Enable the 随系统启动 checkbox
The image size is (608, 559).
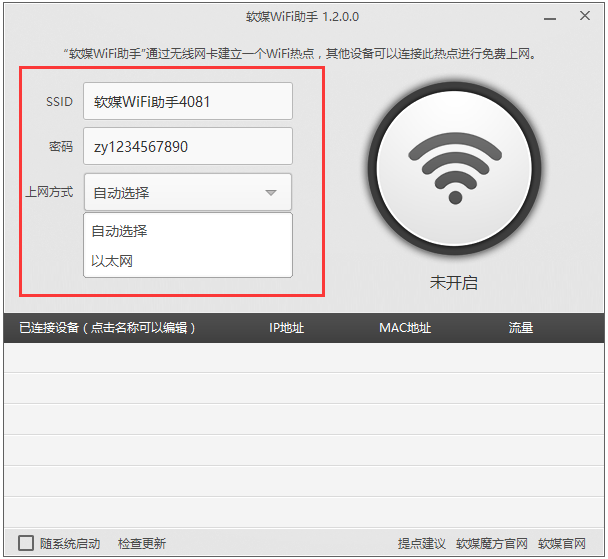pyautogui.click(x=27, y=543)
